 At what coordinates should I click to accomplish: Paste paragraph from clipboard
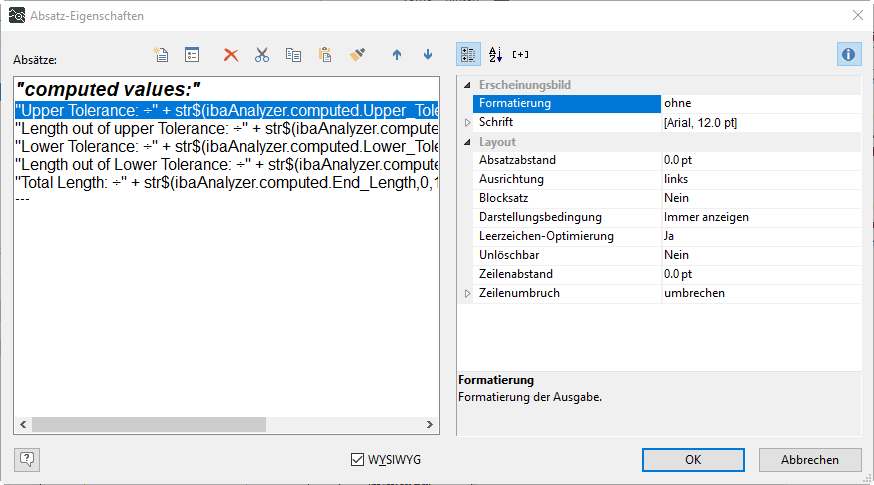pos(324,55)
